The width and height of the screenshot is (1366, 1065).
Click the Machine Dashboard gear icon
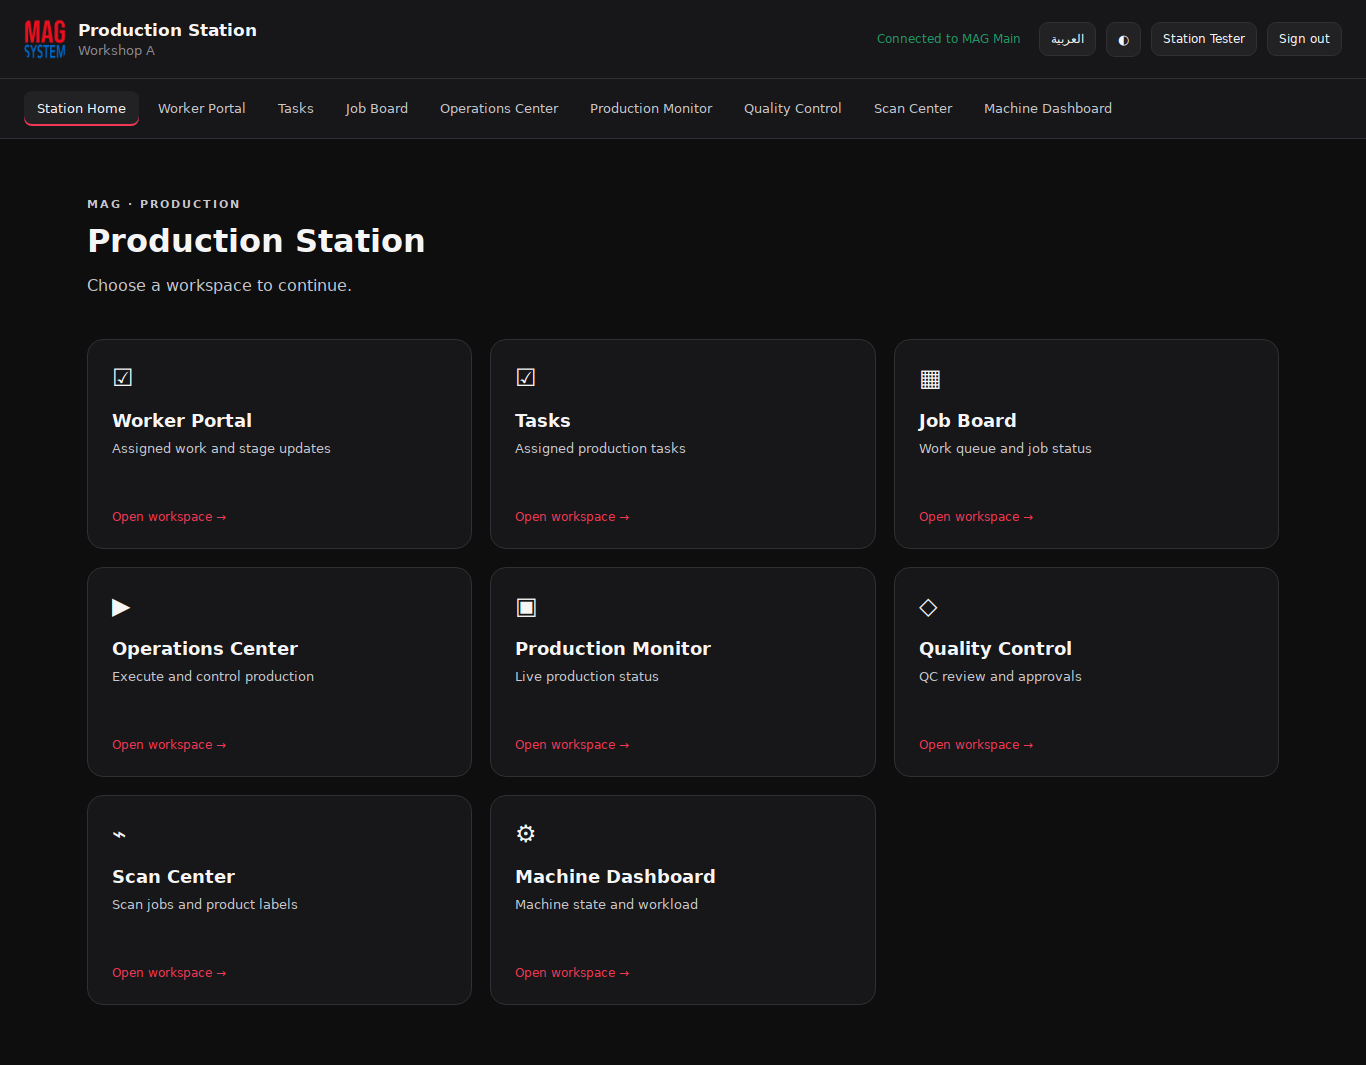[526, 834]
